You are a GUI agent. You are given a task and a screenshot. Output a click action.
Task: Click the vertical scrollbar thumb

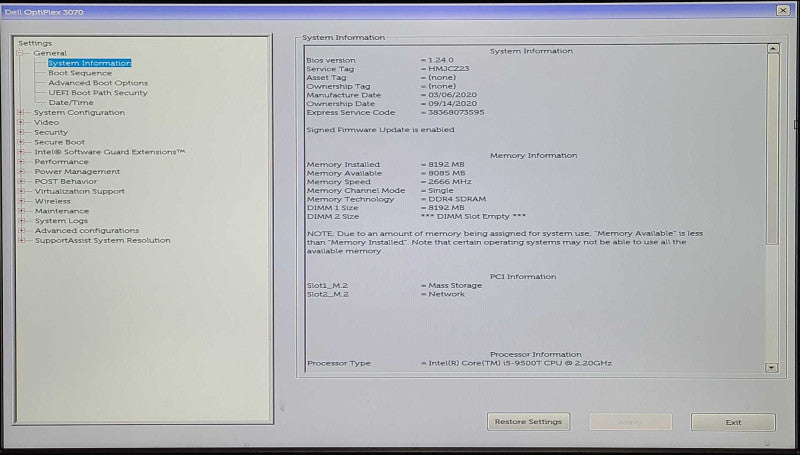pos(772,149)
